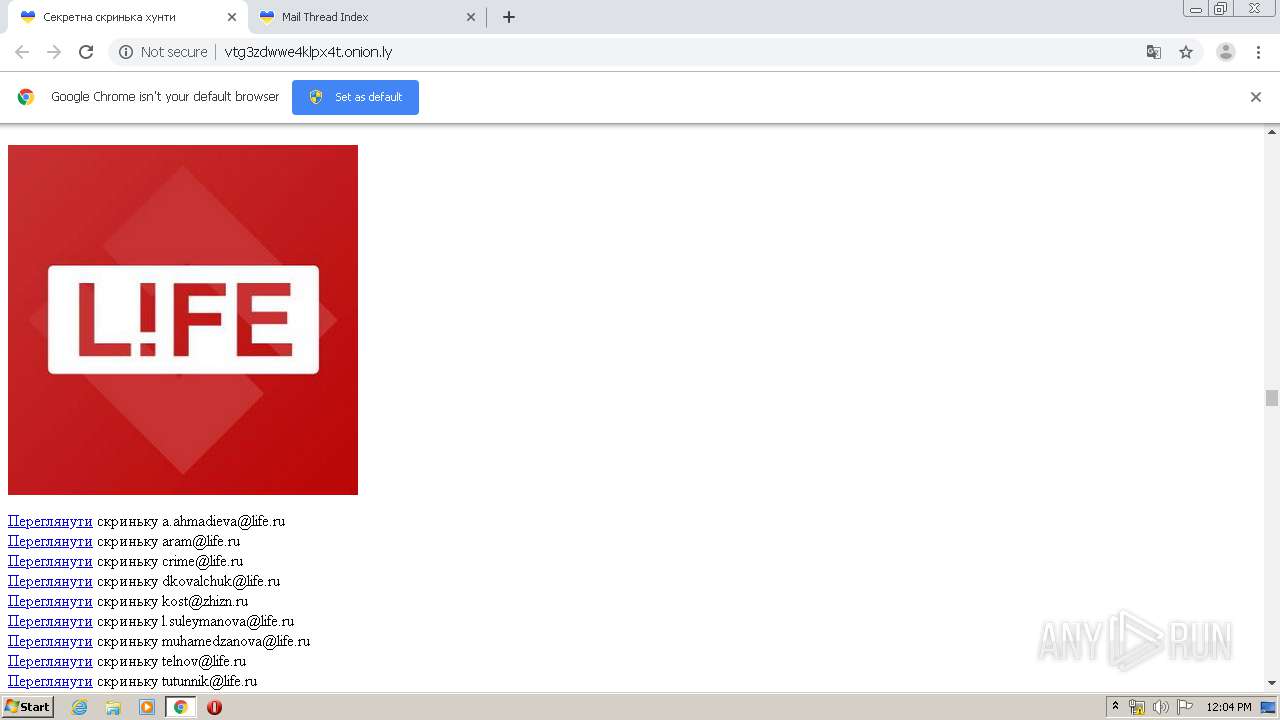Open Internet Explorer from the taskbar
This screenshot has width=1280, height=720.
79,707
